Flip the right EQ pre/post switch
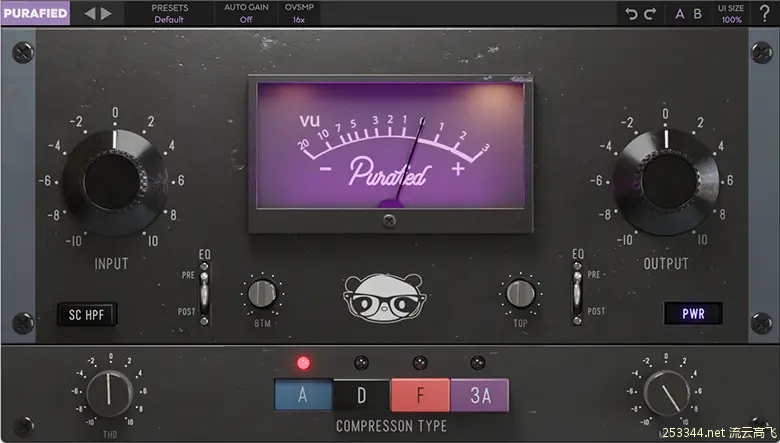 [577, 293]
